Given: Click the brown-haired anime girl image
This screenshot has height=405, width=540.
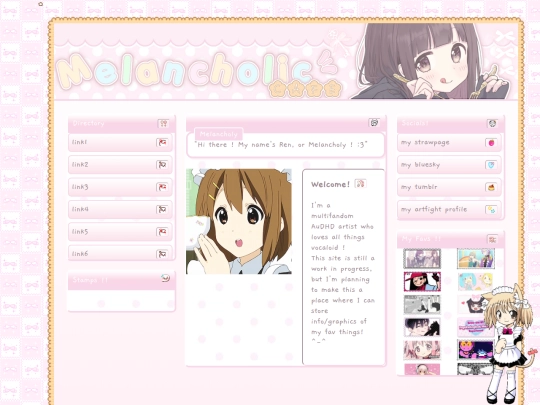Looking at the screenshot, I should pos(239,221).
